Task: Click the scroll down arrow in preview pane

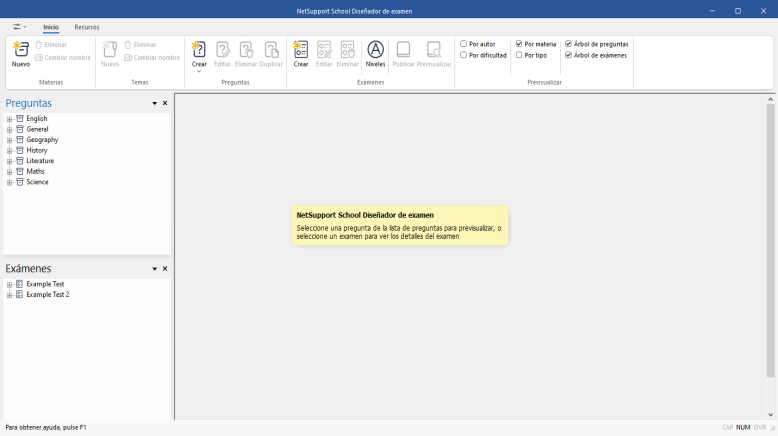Action: pyautogui.click(x=770, y=415)
